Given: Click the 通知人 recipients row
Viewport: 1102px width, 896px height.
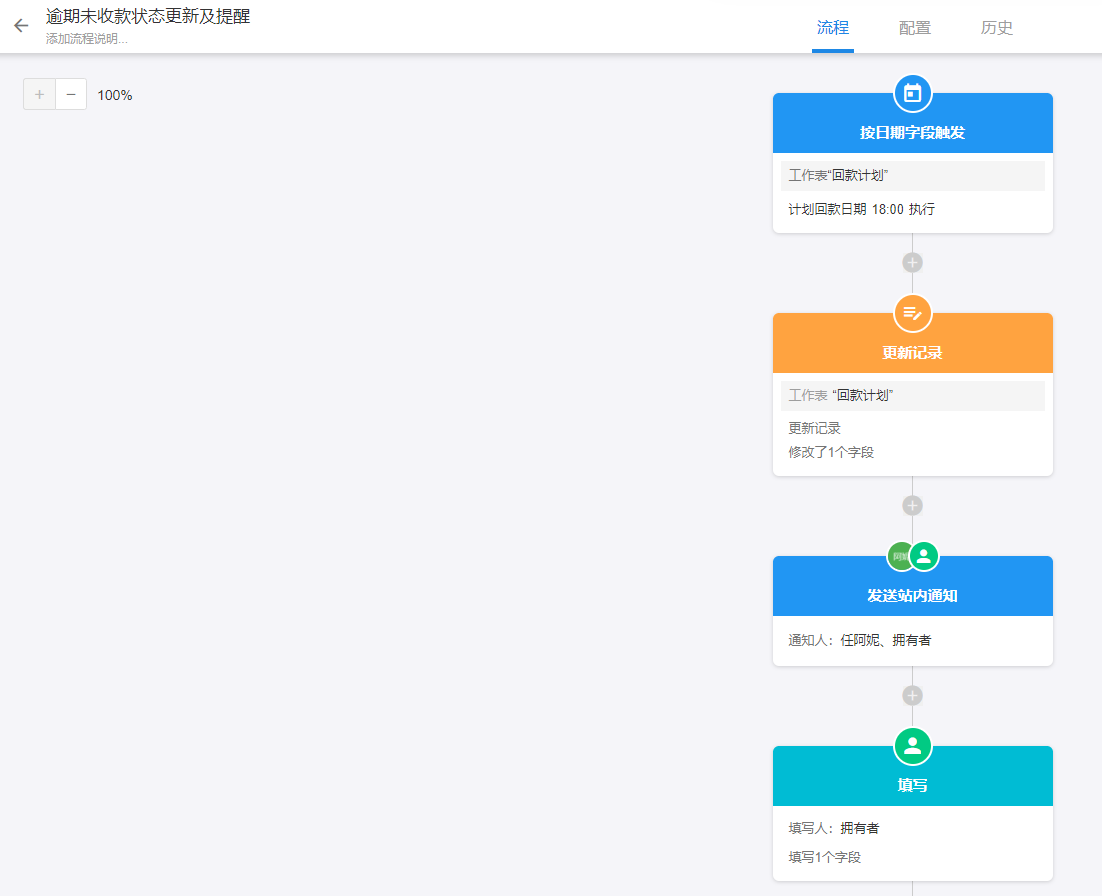Looking at the screenshot, I should (860, 640).
